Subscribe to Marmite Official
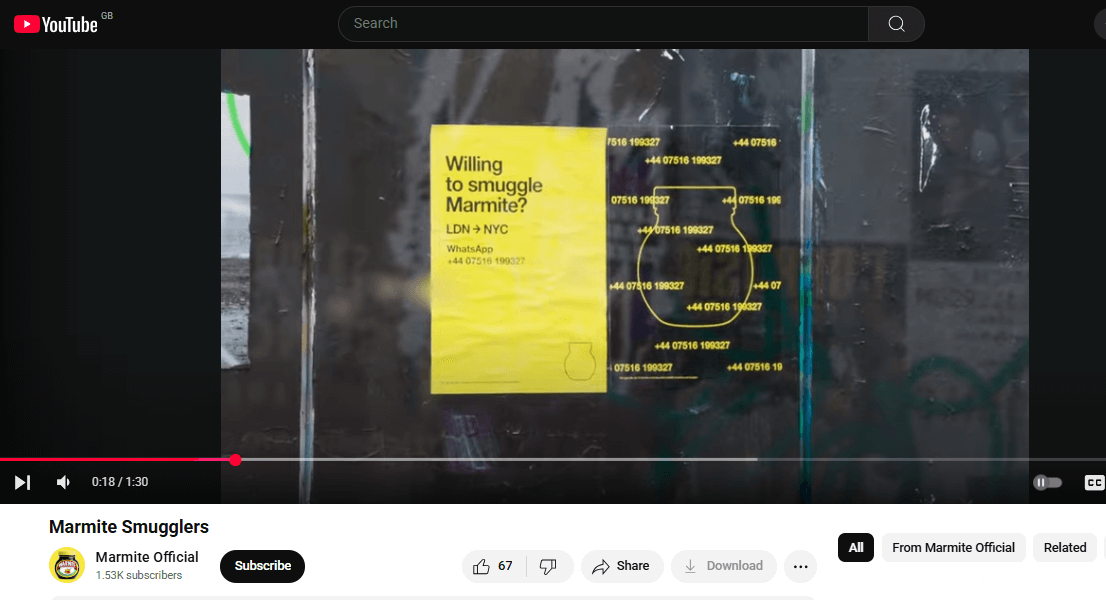This screenshot has height=600, width=1106. point(262,566)
